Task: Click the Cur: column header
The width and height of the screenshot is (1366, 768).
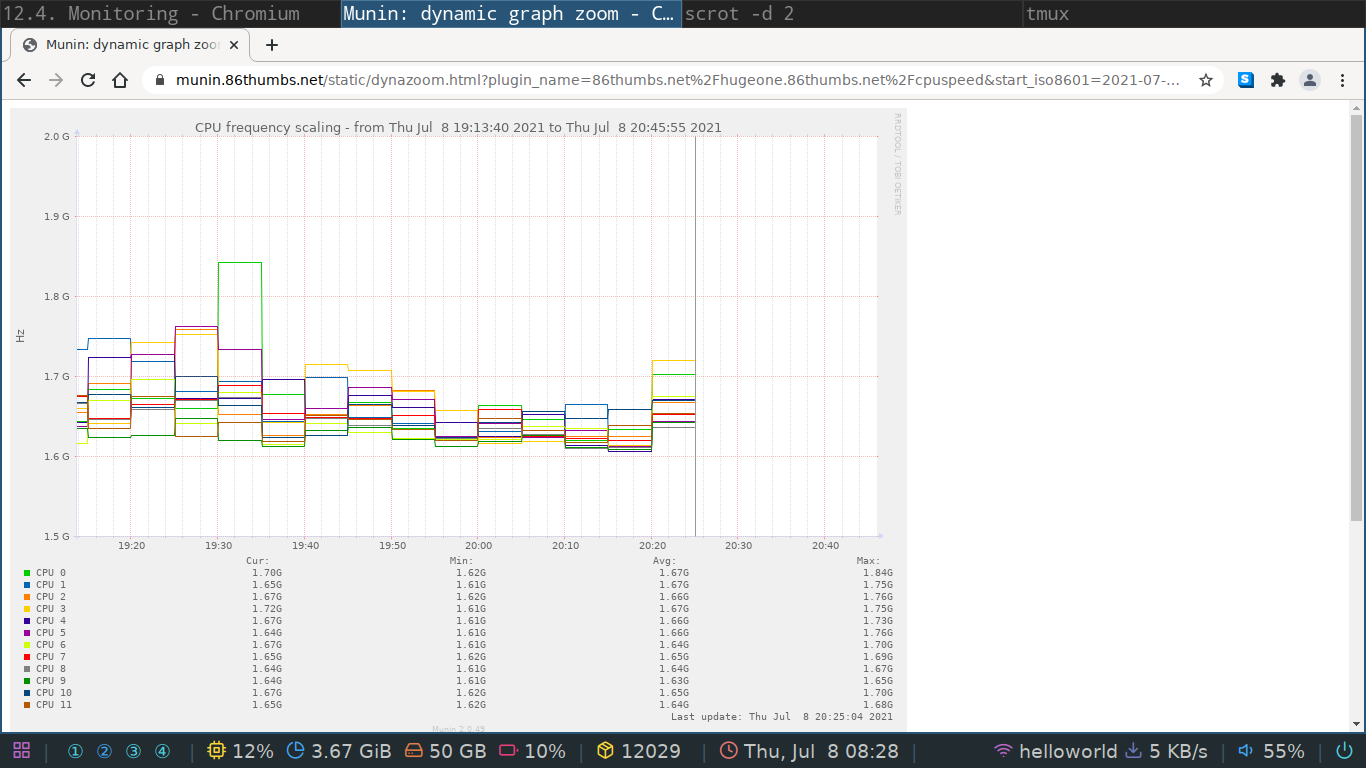Action: (x=258, y=561)
